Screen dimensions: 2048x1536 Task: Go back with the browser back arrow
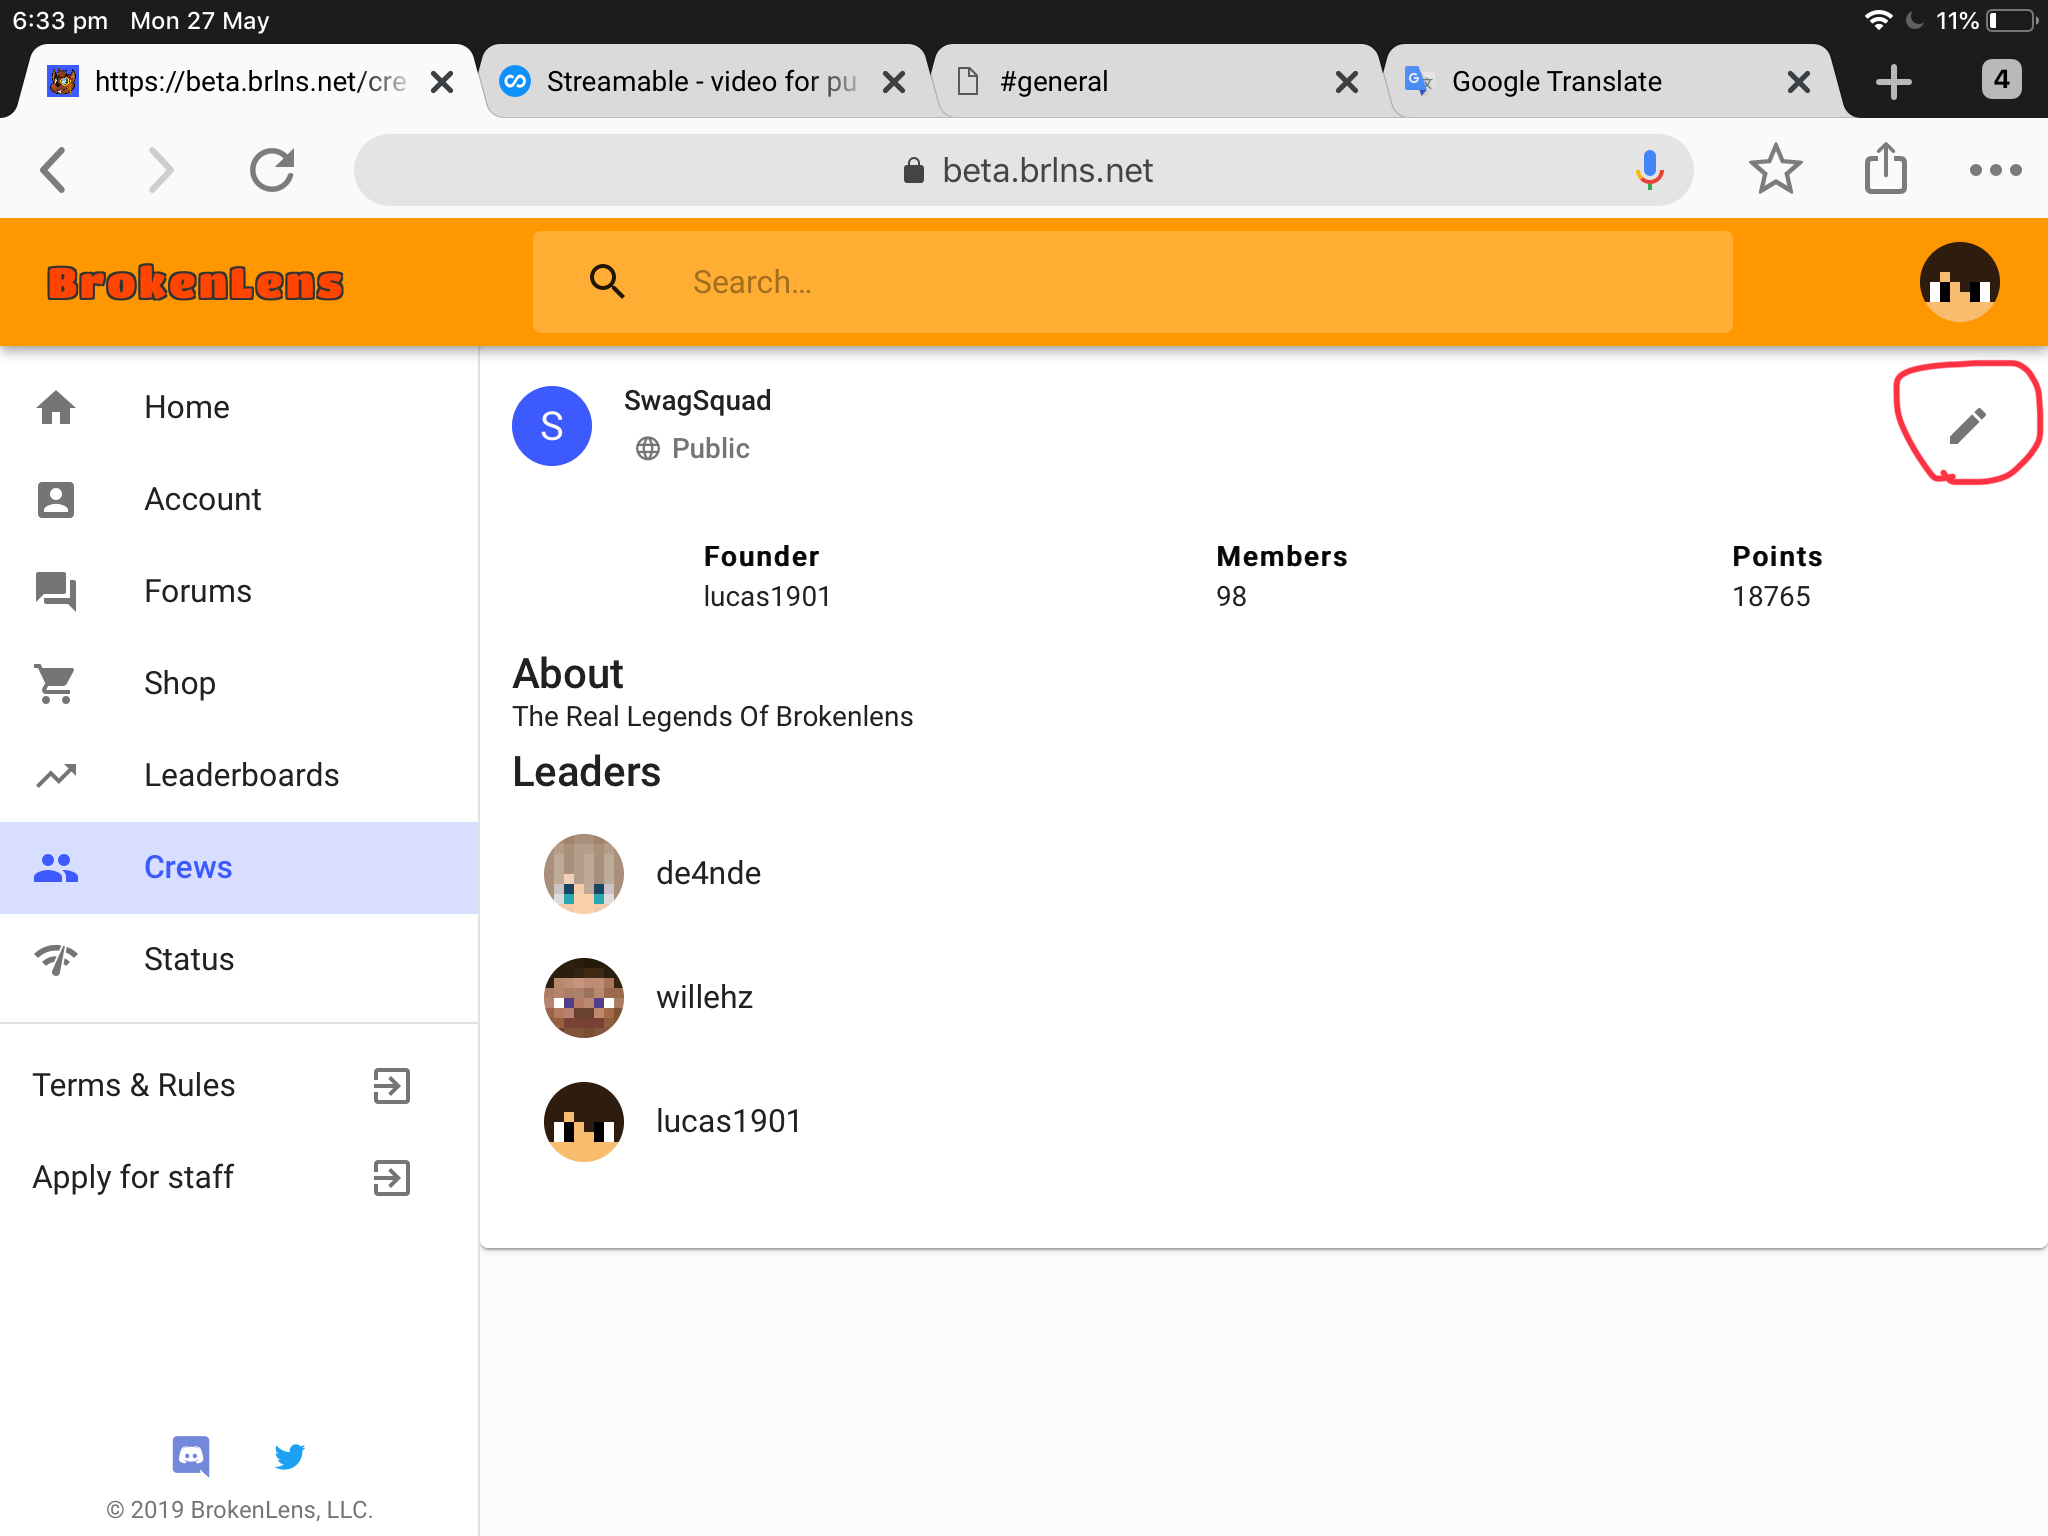tap(54, 170)
